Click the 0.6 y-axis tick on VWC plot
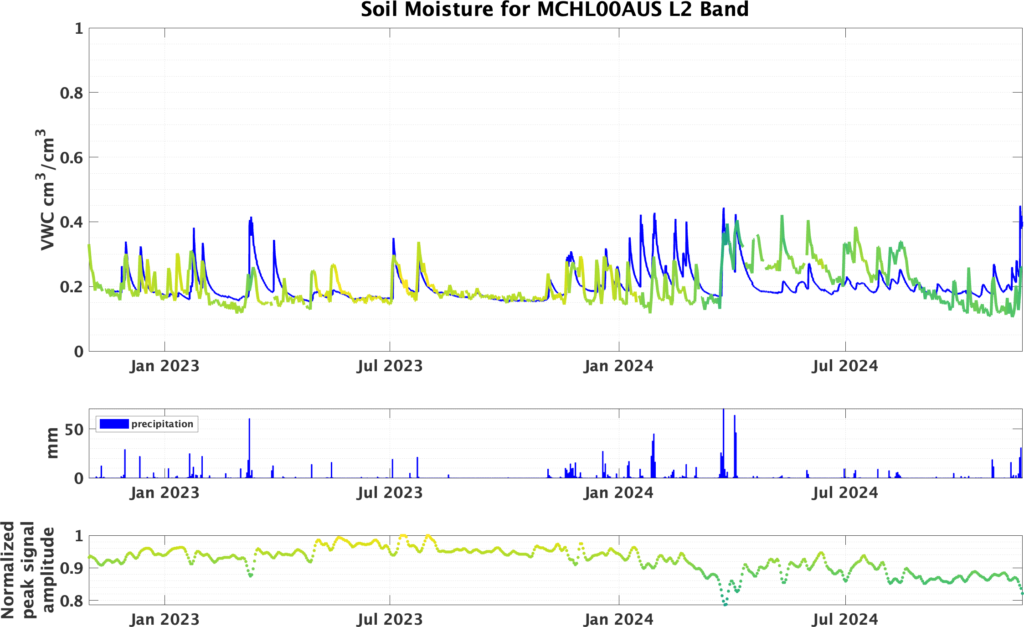 click(72, 157)
